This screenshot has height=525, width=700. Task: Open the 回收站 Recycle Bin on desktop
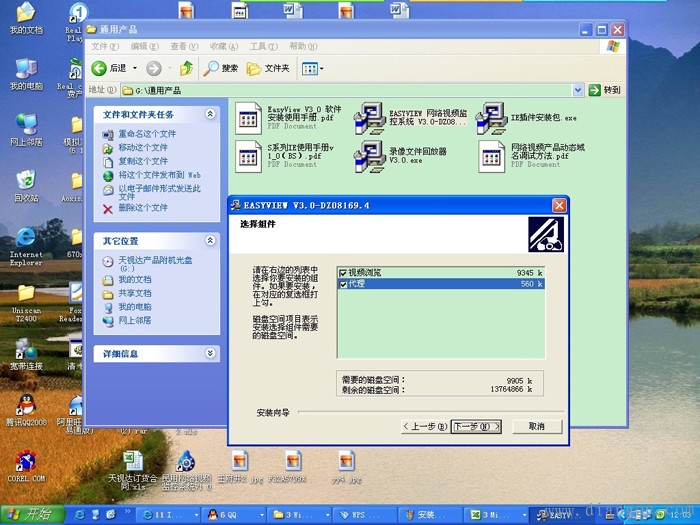[25, 181]
